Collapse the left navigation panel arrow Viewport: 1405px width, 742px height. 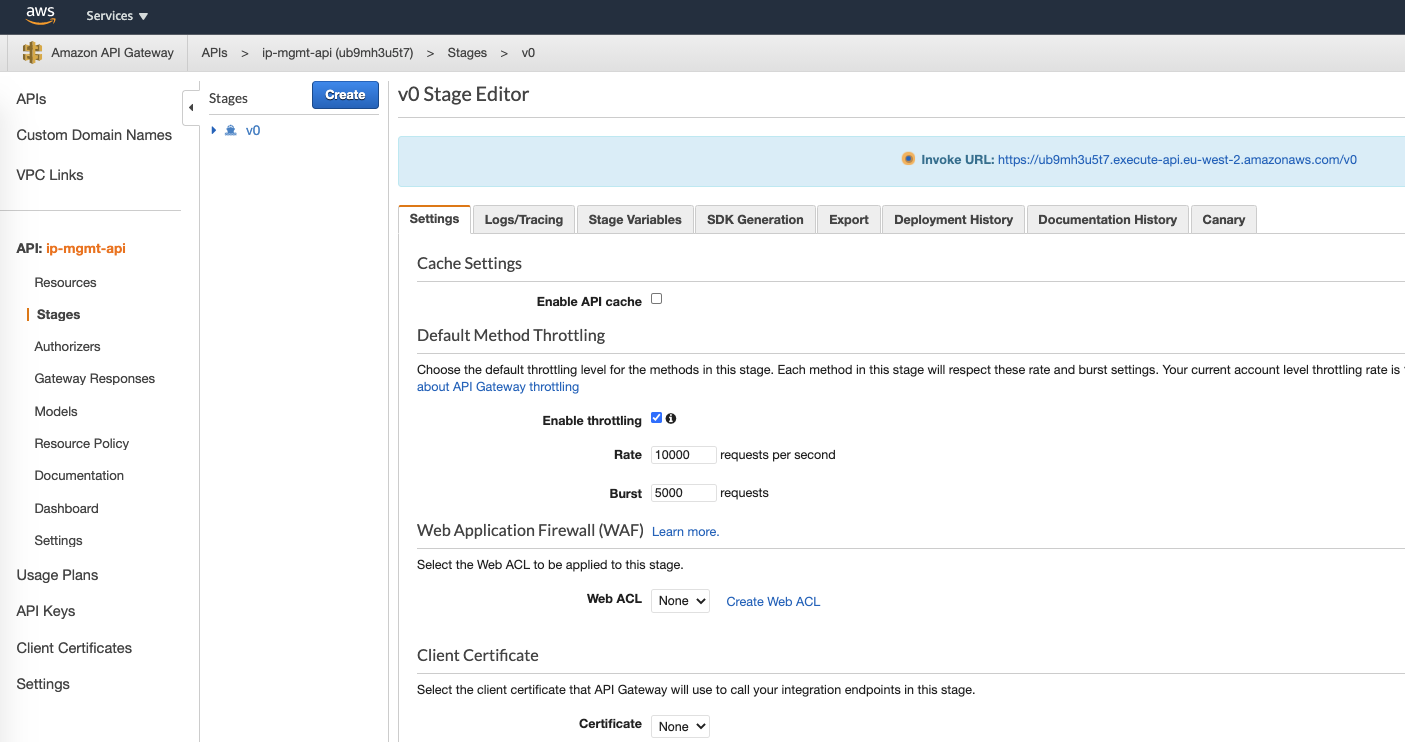tap(191, 107)
